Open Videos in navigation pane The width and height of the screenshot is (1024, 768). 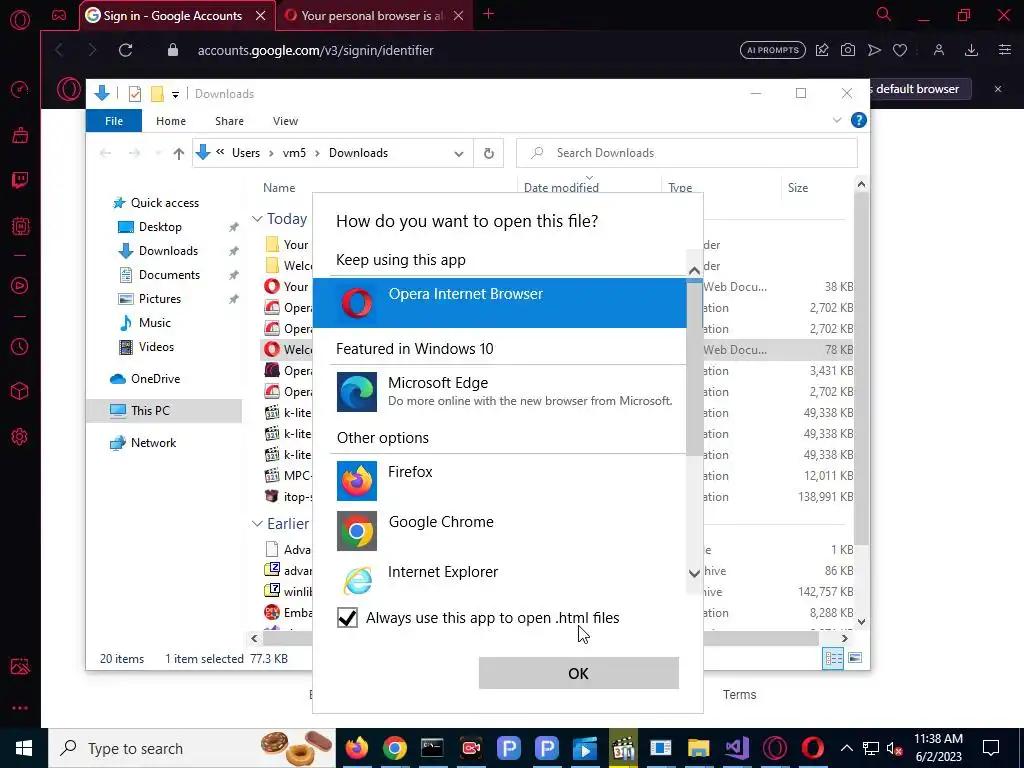[156, 347]
